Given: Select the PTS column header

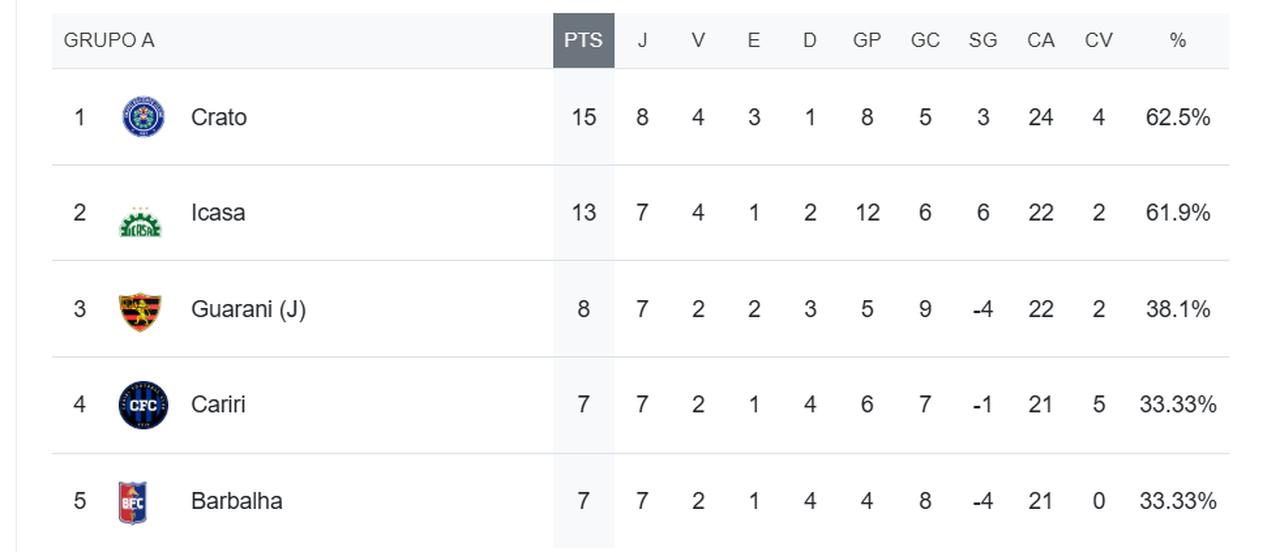Looking at the screenshot, I should click(x=584, y=40).
